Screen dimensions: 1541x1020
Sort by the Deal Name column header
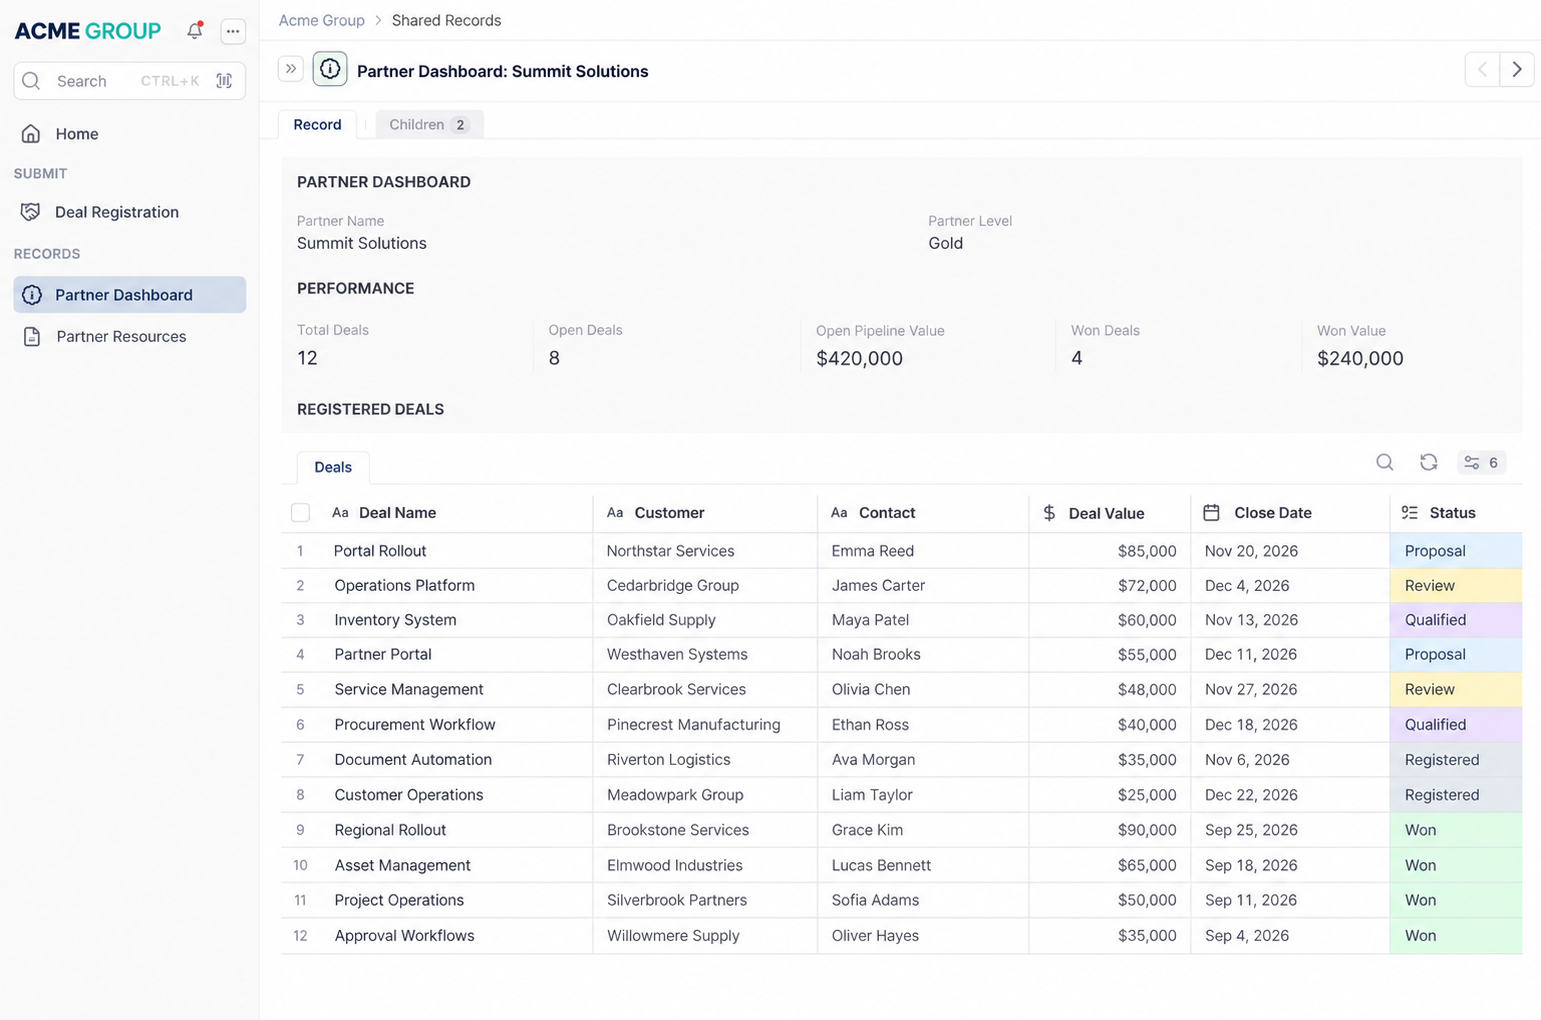397,513
